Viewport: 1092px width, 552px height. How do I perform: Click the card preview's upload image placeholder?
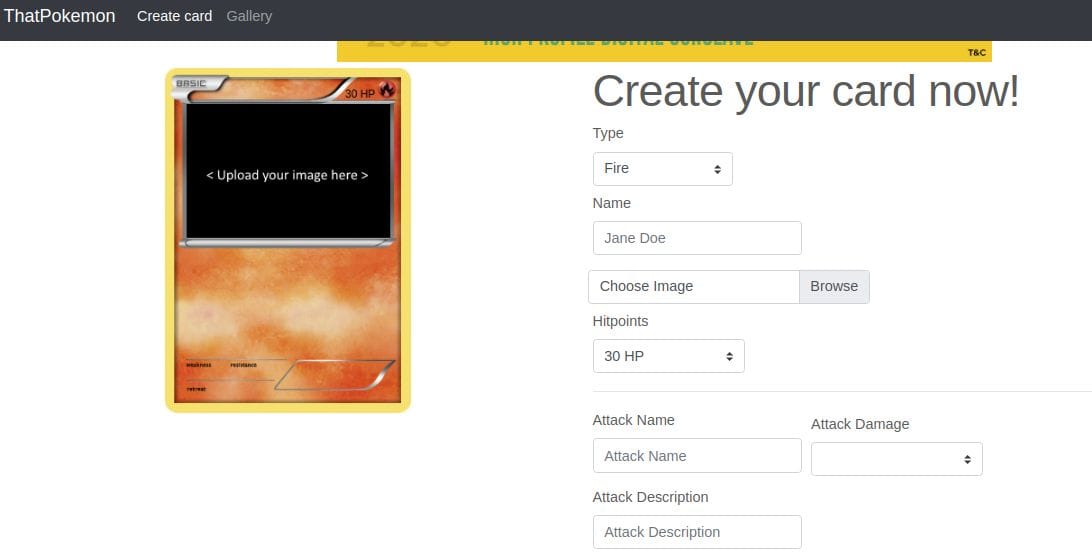[288, 172]
